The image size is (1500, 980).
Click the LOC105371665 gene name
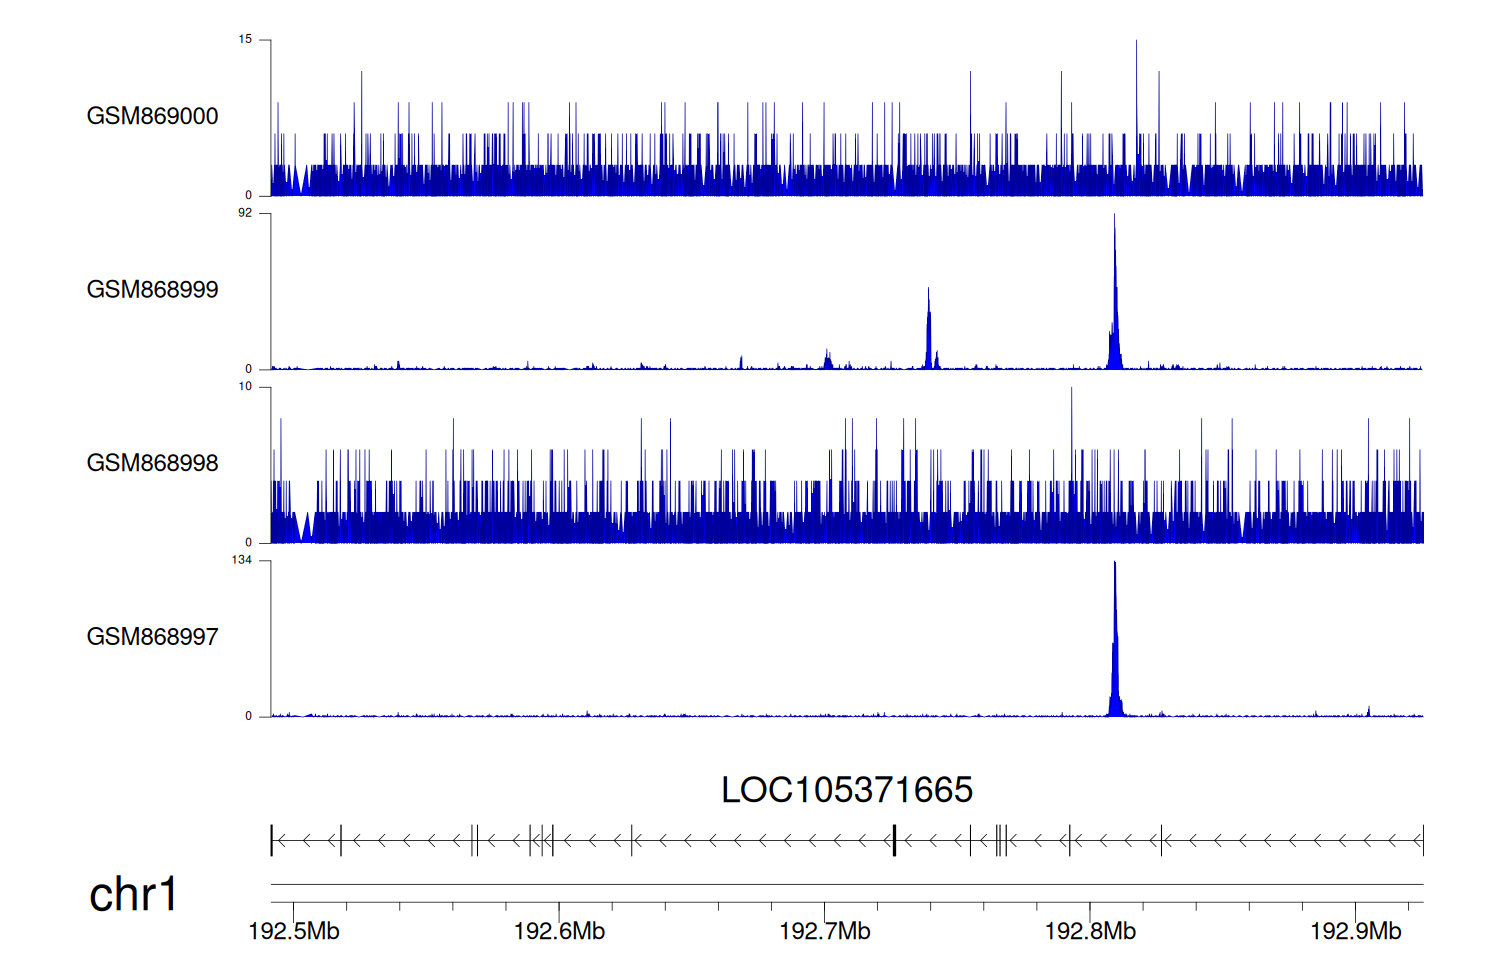pyautogui.click(x=846, y=790)
